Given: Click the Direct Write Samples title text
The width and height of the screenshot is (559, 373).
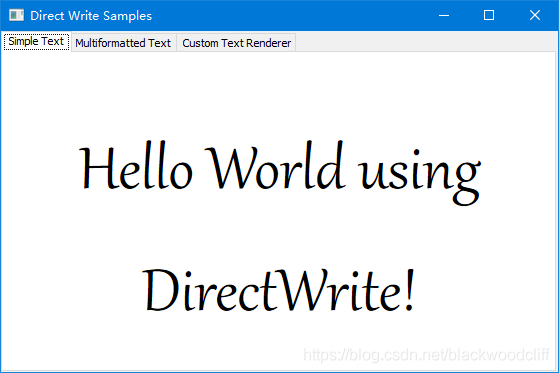Looking at the screenshot, I should [x=91, y=16].
